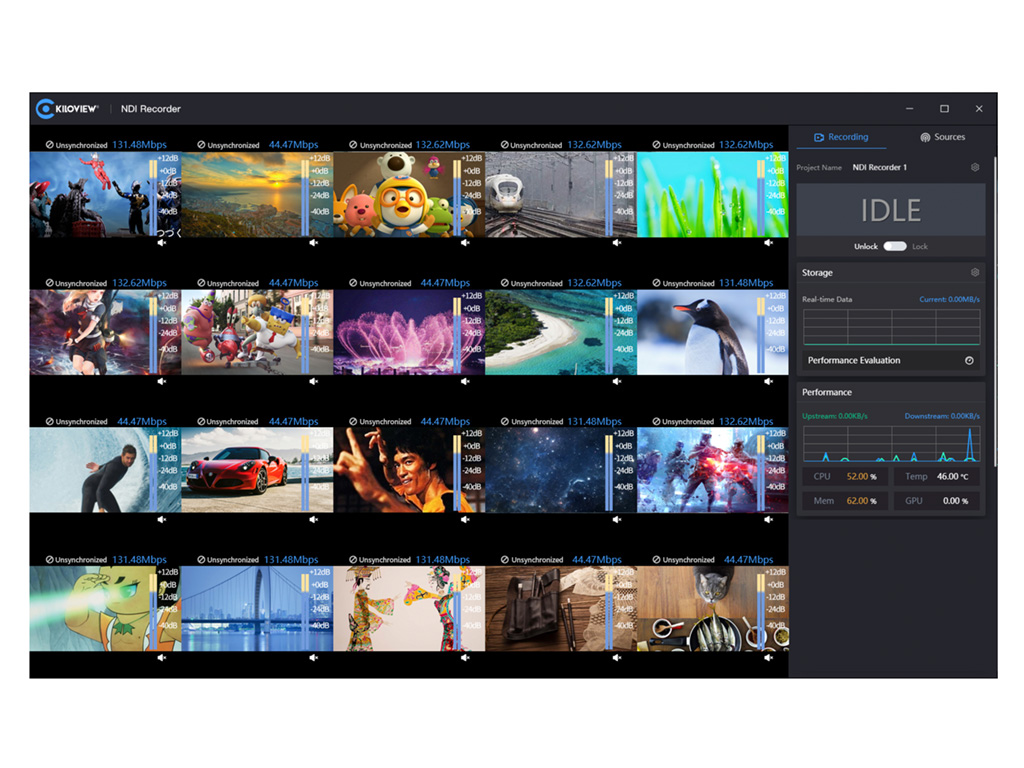Click the speaker icon under the surfer video
The height and width of the screenshot is (768, 1024).
point(161,519)
